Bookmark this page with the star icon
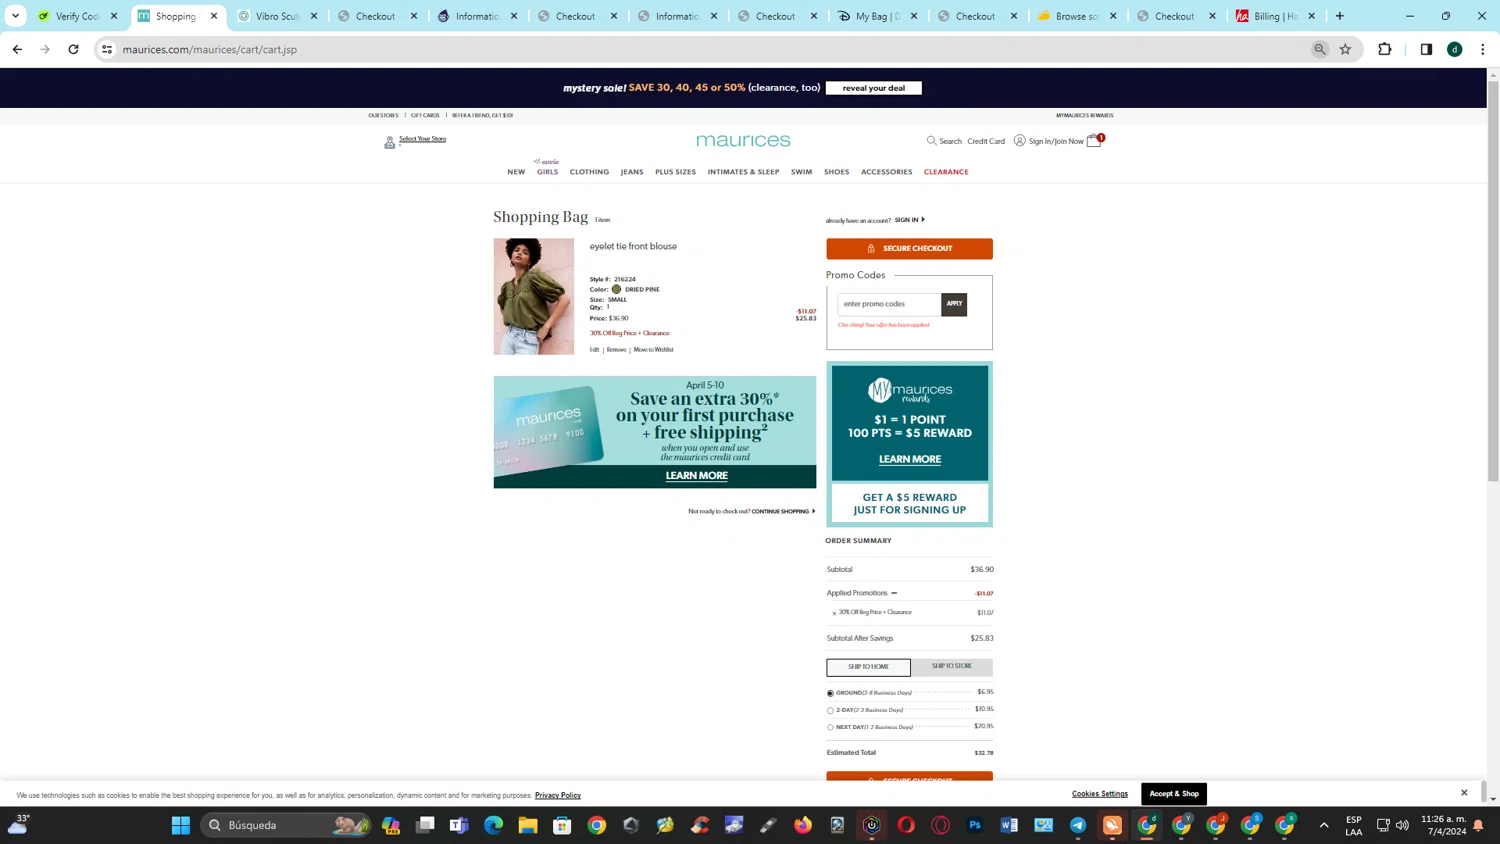1500x844 pixels. [1345, 49]
